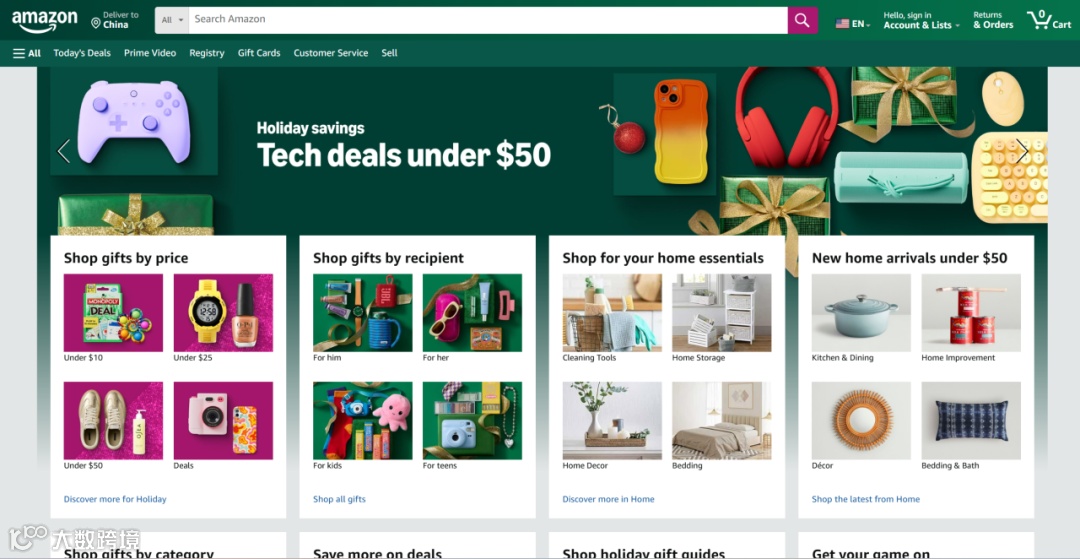
Task: Open Returns & Orders link
Action: coord(993,20)
